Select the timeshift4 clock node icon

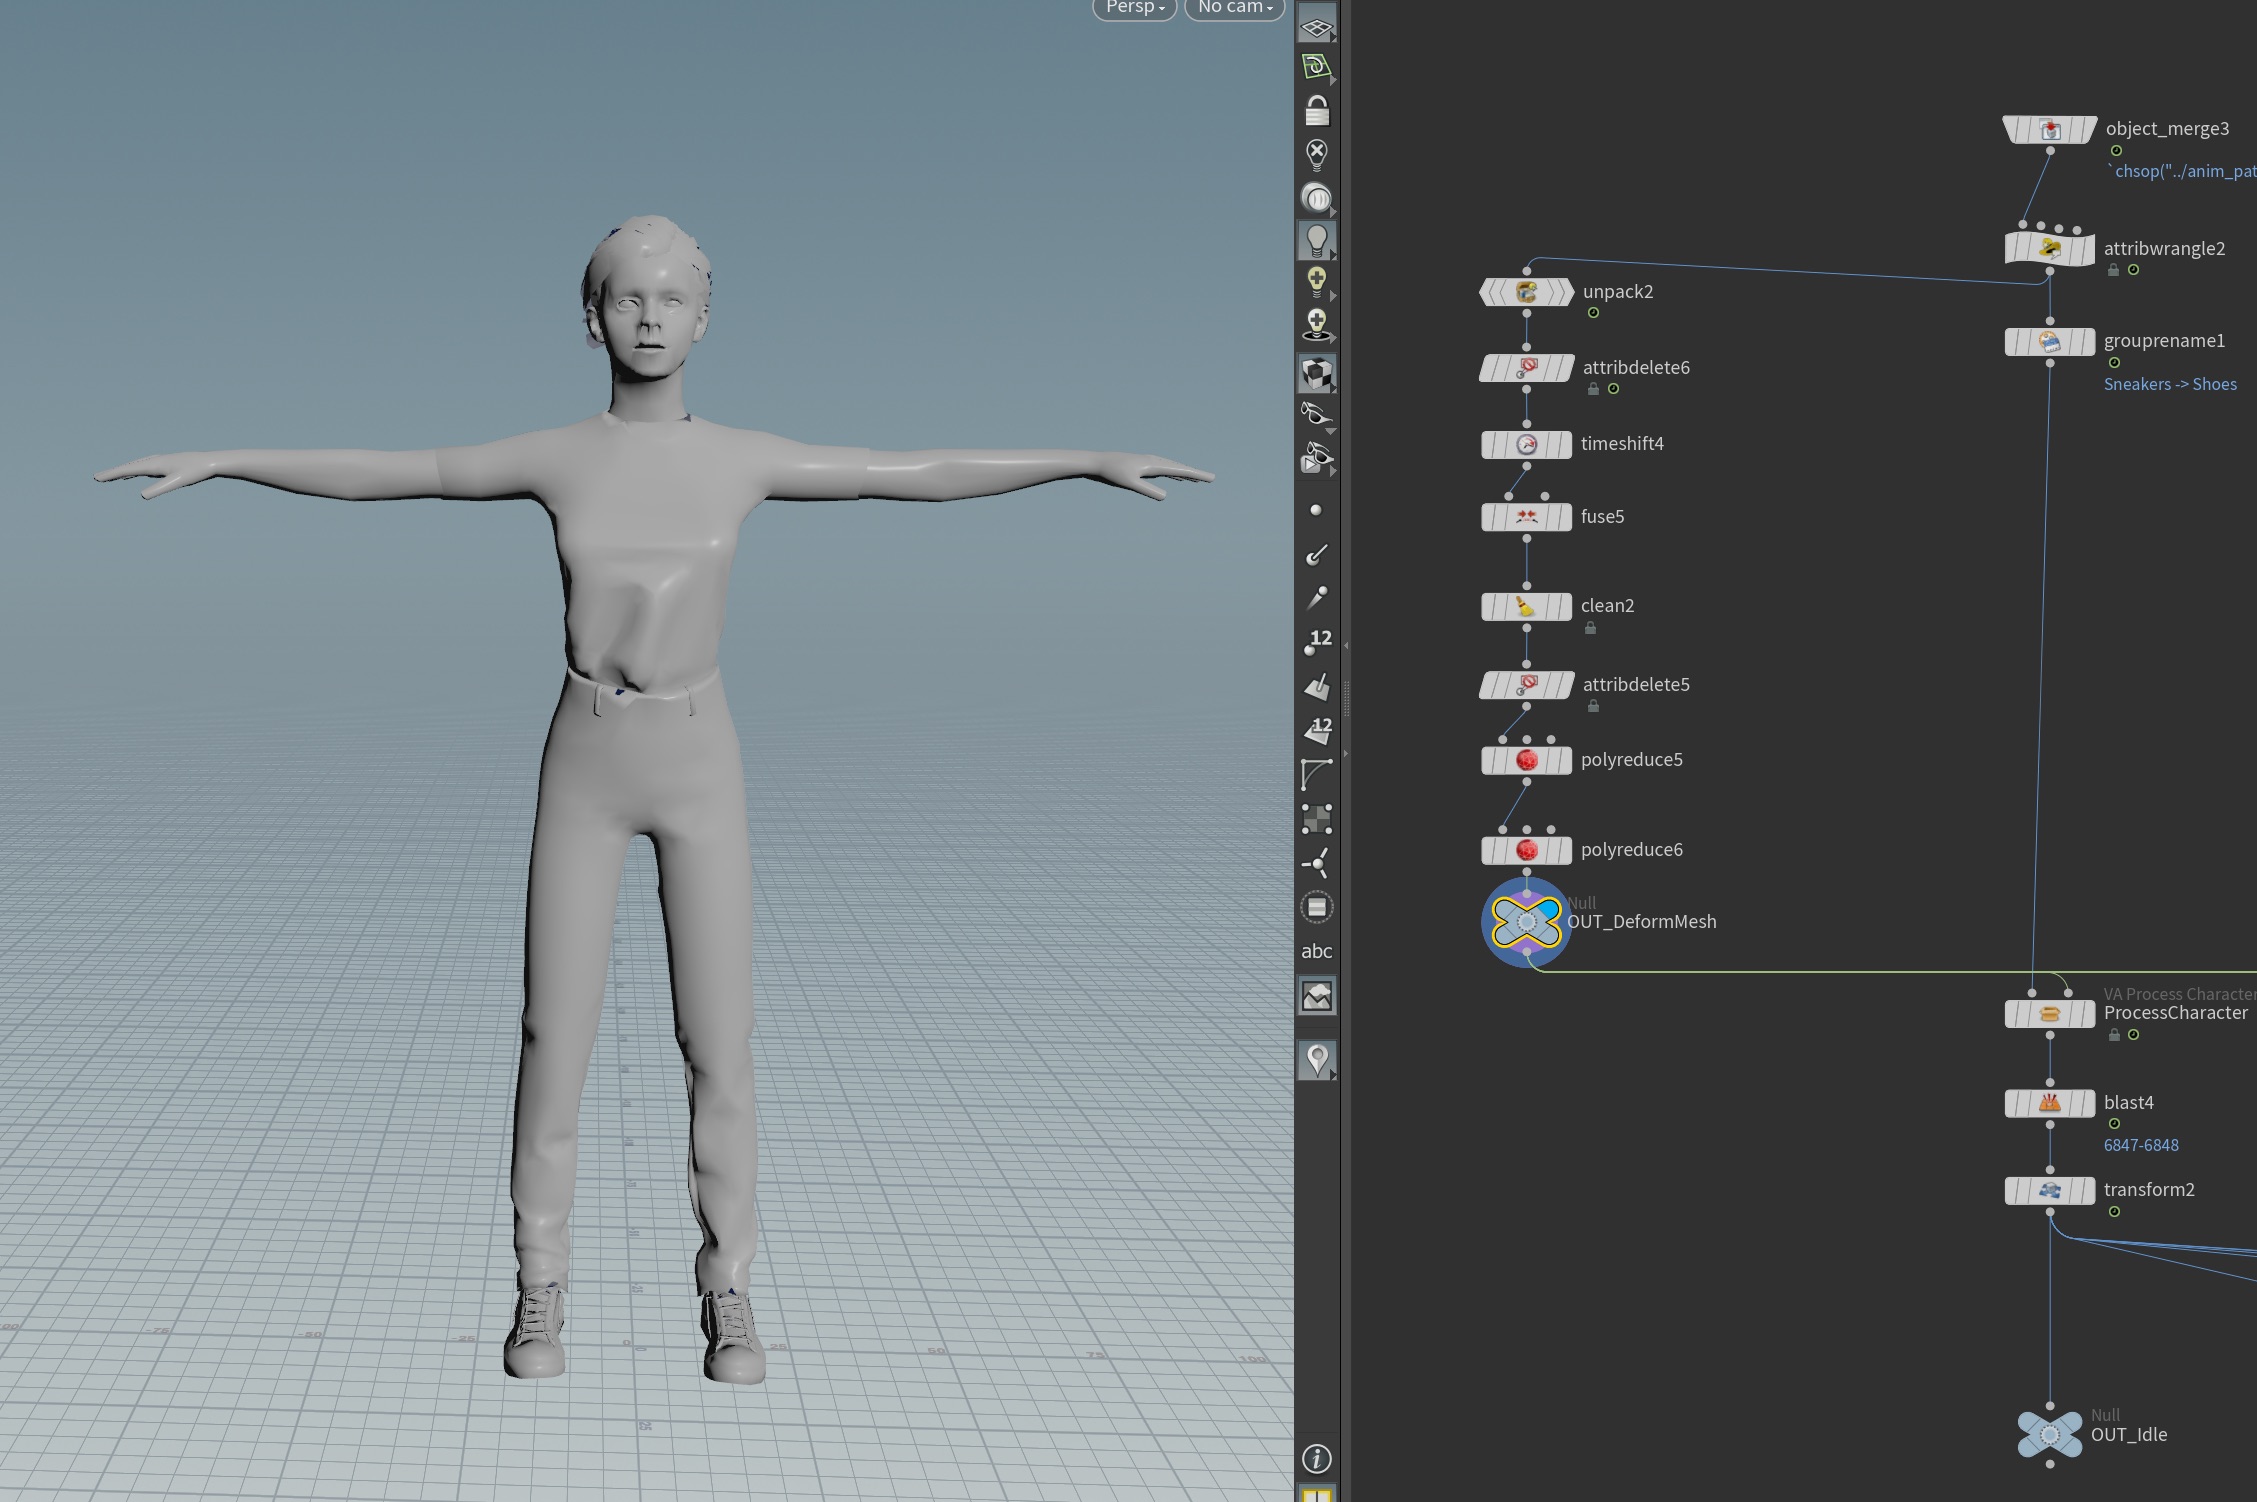click(x=1526, y=445)
